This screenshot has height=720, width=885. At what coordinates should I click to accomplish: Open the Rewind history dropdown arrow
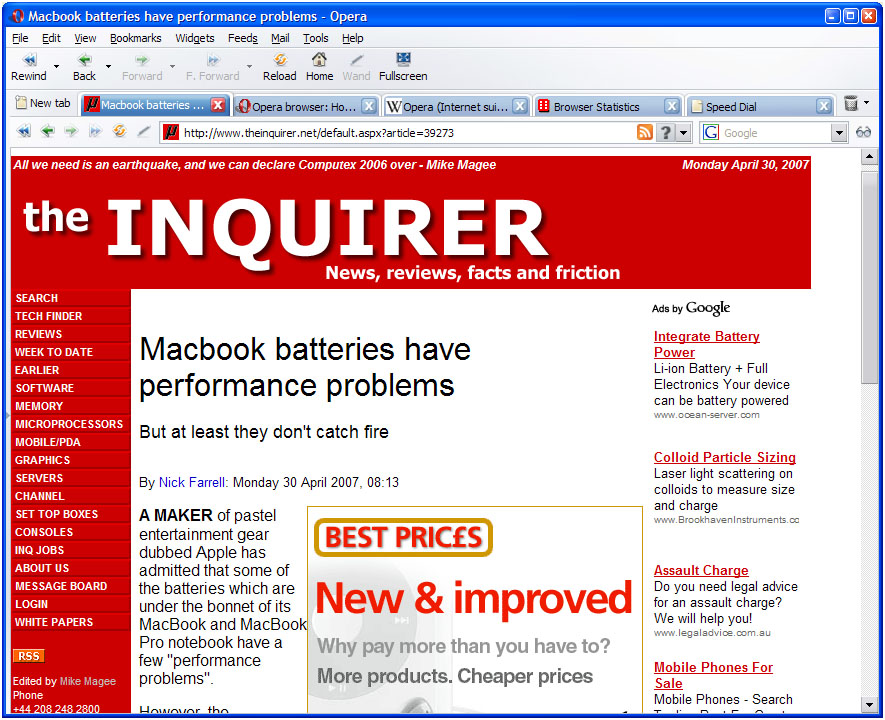pos(56,67)
